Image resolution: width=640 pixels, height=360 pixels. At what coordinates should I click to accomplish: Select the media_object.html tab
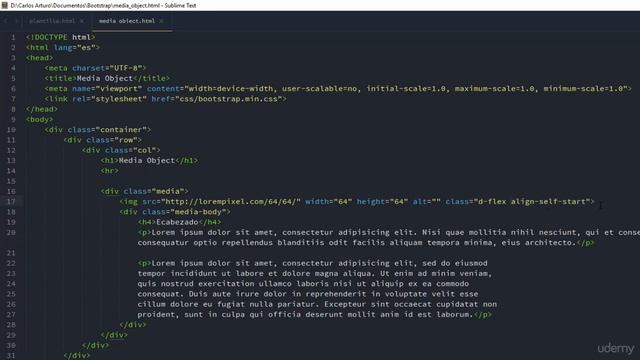click(127, 21)
